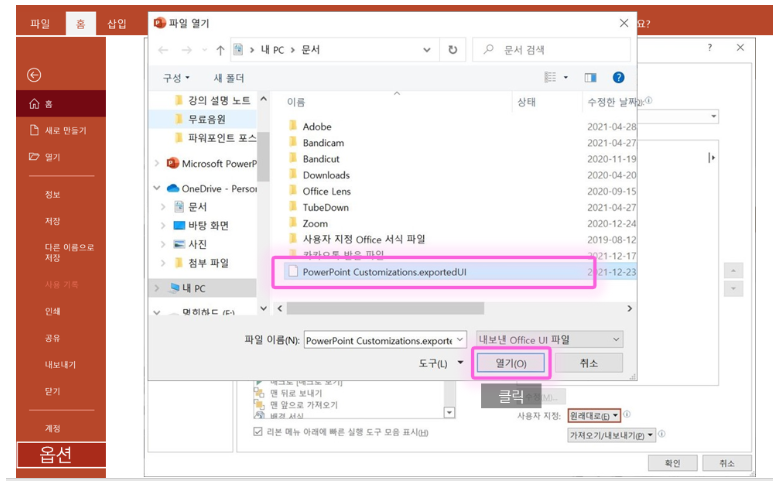Open the 홈 backstage page
Image resolution: width=773 pixels, height=481 pixels.
coord(61,103)
